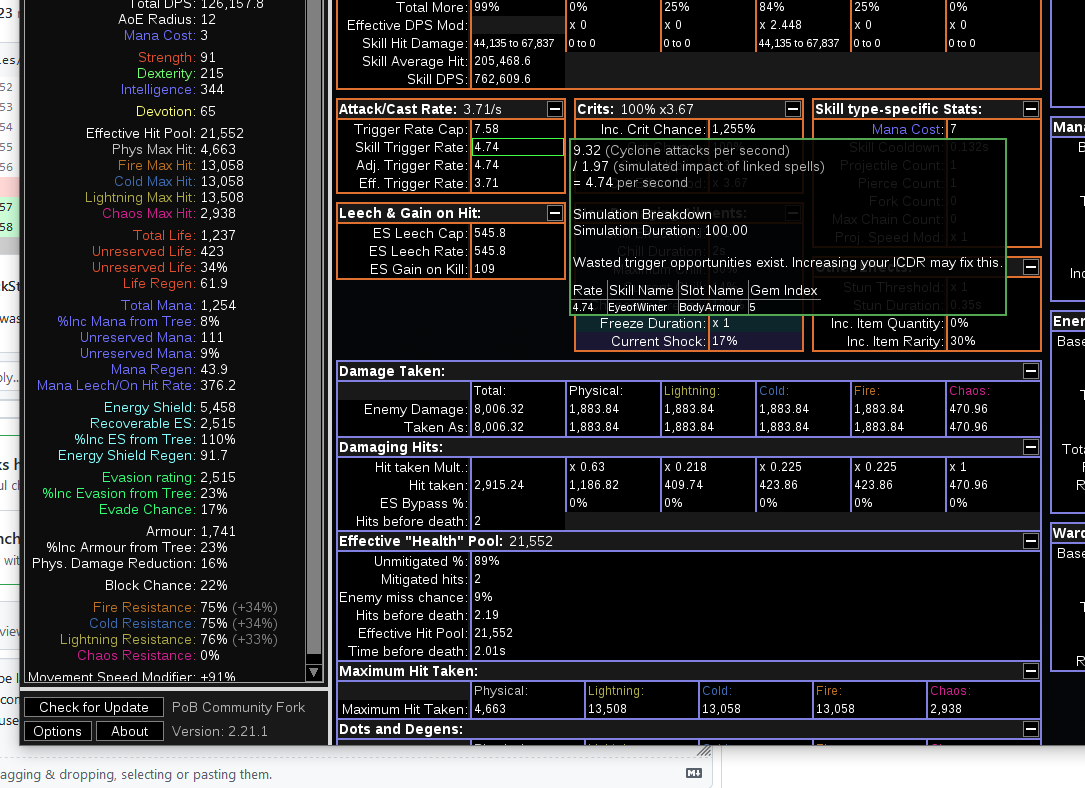Viewport: 1085px width, 788px height.
Task: Click the Inc. Crit Chance value 1,255%
Action: [x=733, y=129]
